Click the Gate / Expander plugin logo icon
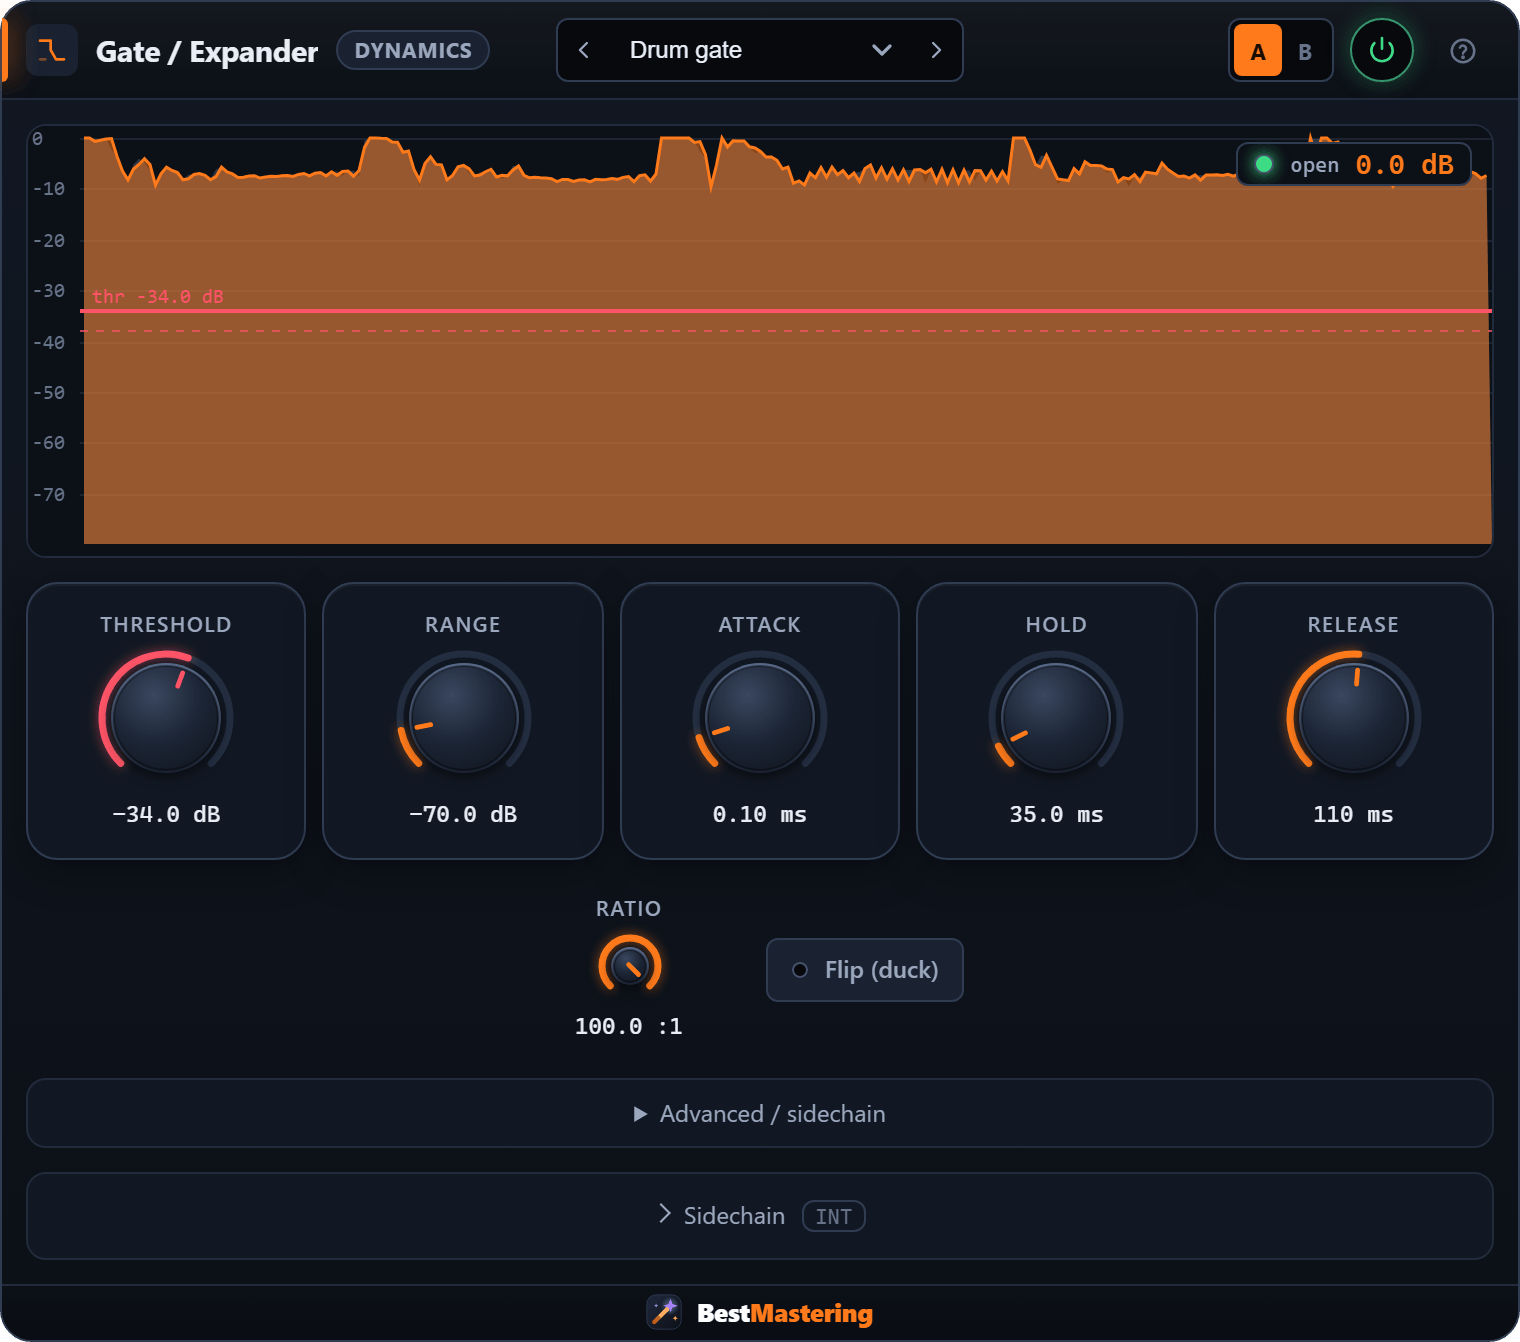This screenshot has height=1342, width=1520. click(52, 50)
